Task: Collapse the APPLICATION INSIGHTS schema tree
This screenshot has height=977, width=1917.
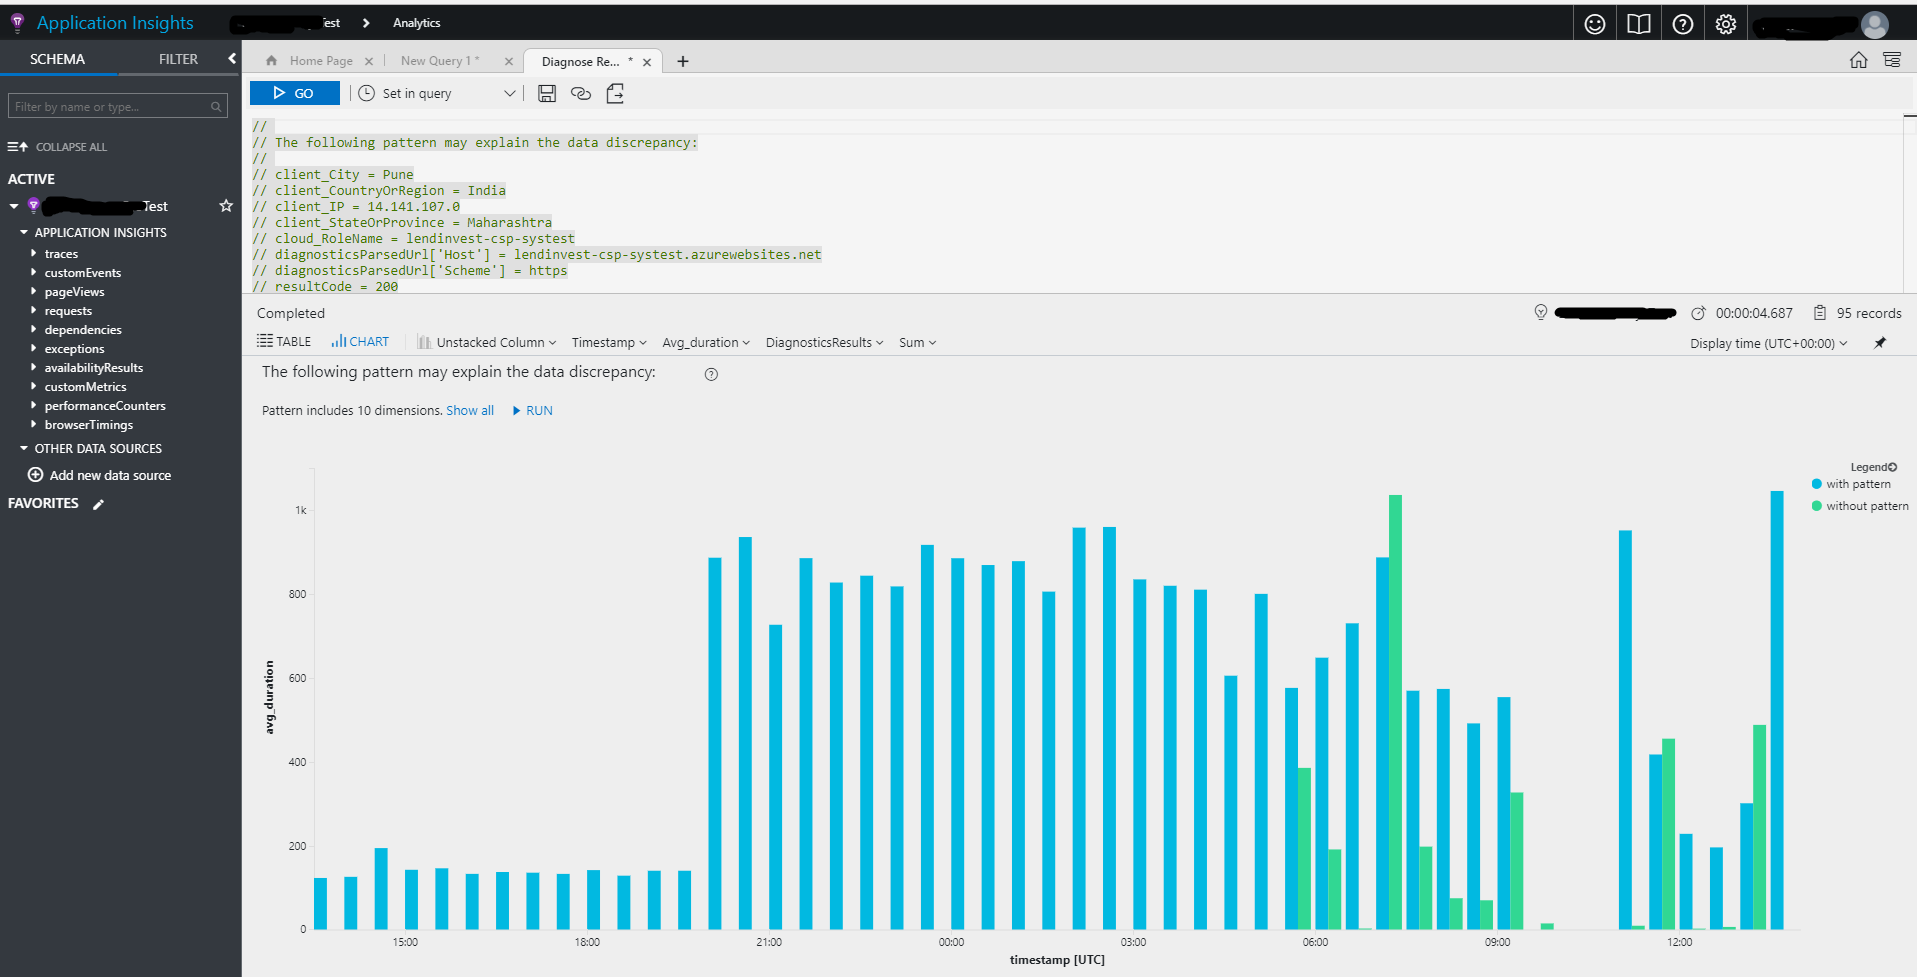Action: pyautogui.click(x=24, y=232)
